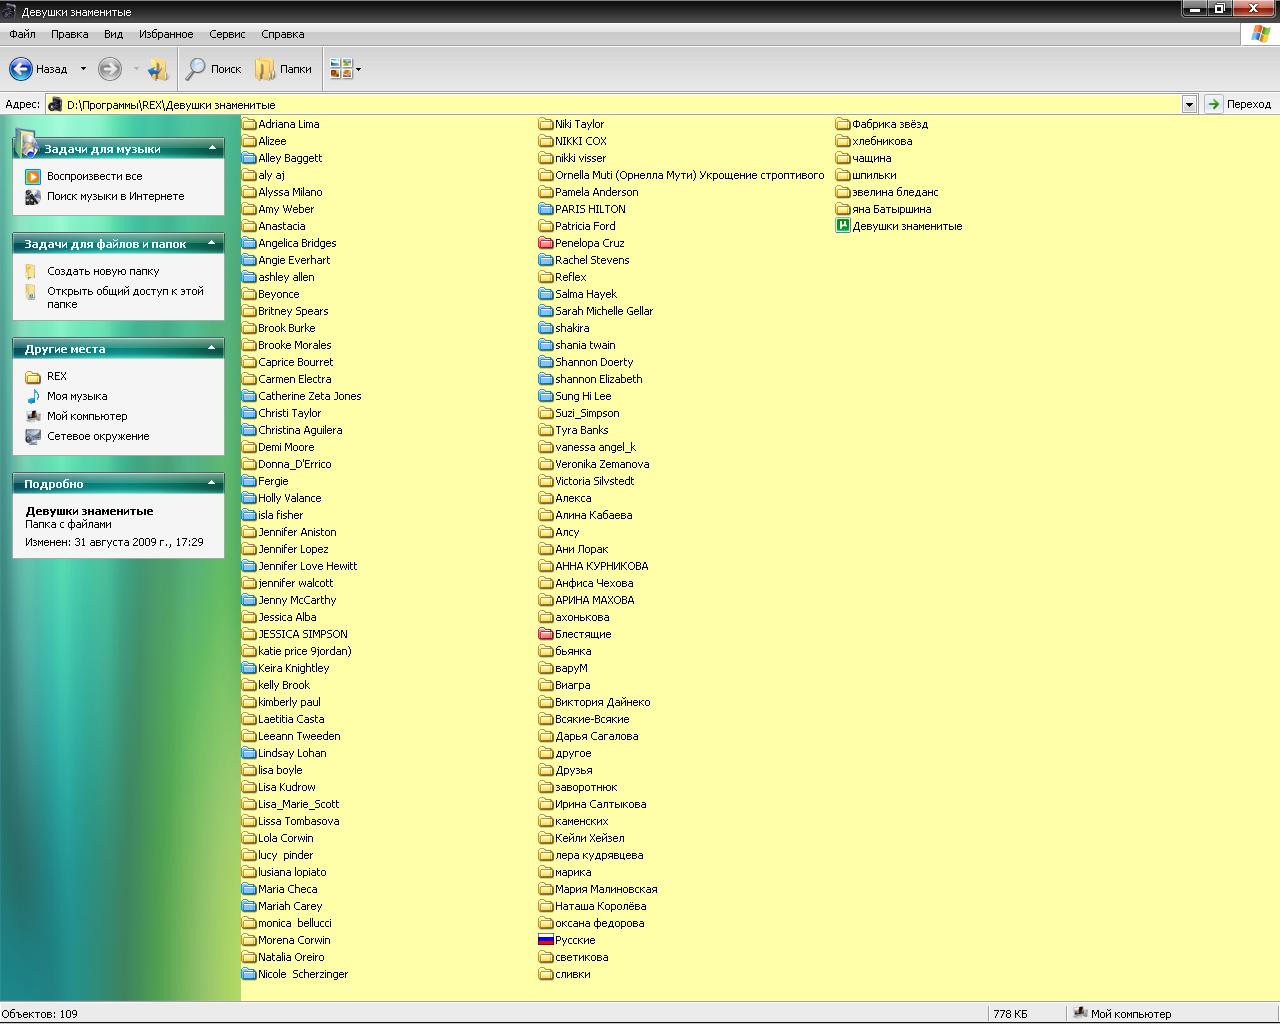Image resolution: width=1280 pixels, height=1024 pixels.
Task: Collapse the Подробно details panel
Action: coord(212,483)
